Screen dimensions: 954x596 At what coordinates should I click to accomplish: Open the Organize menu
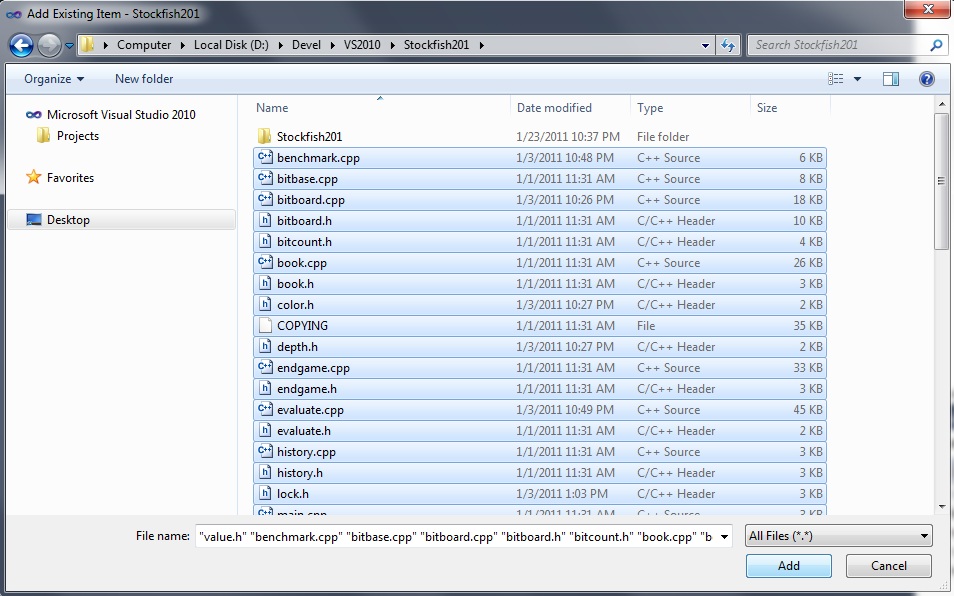(x=54, y=79)
